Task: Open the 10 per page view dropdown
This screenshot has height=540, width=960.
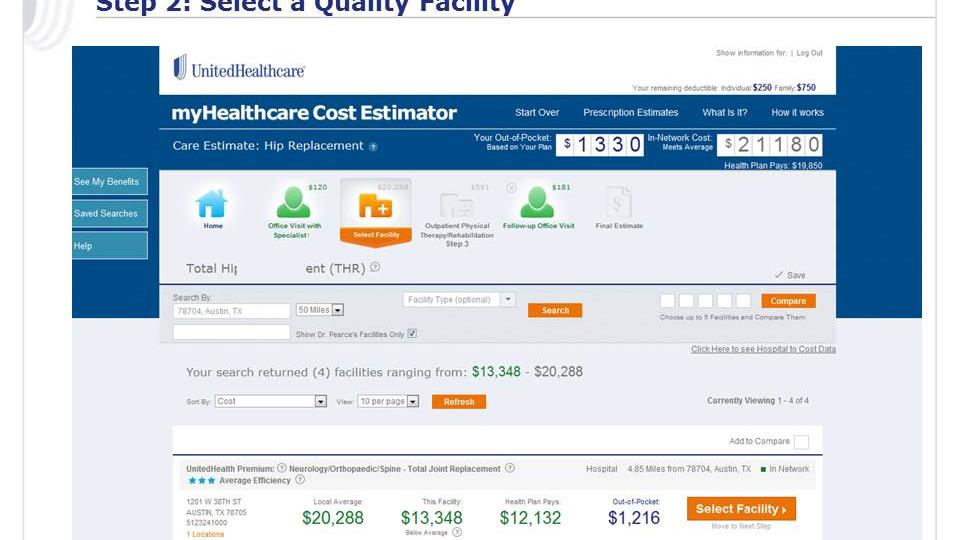Action: (388, 401)
